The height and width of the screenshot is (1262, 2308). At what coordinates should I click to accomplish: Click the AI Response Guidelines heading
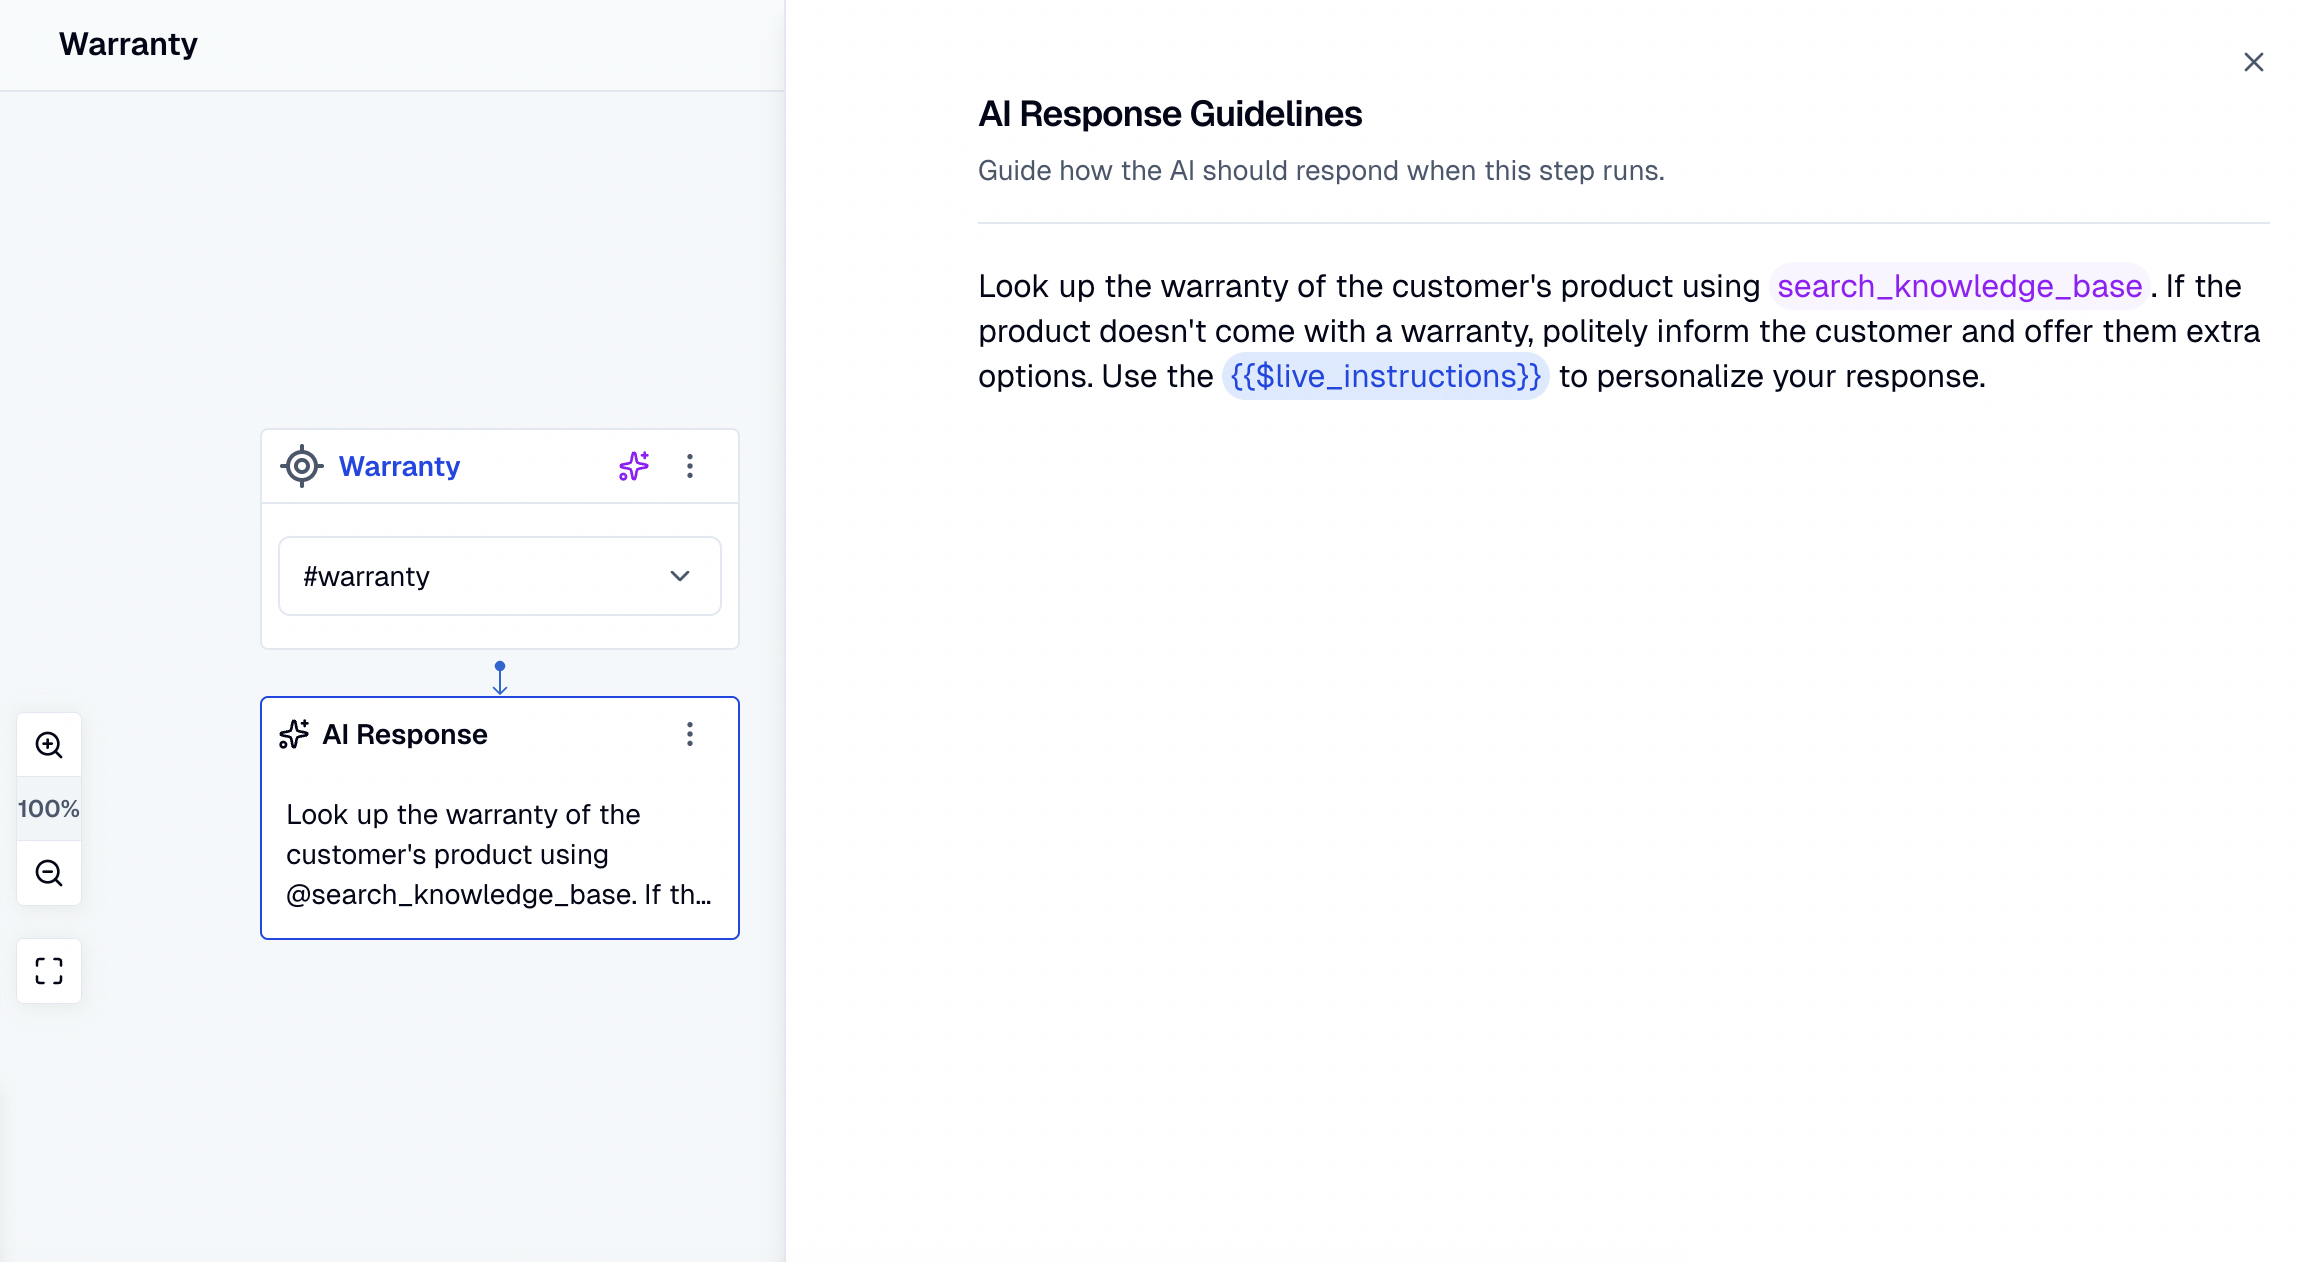pyautogui.click(x=1170, y=114)
